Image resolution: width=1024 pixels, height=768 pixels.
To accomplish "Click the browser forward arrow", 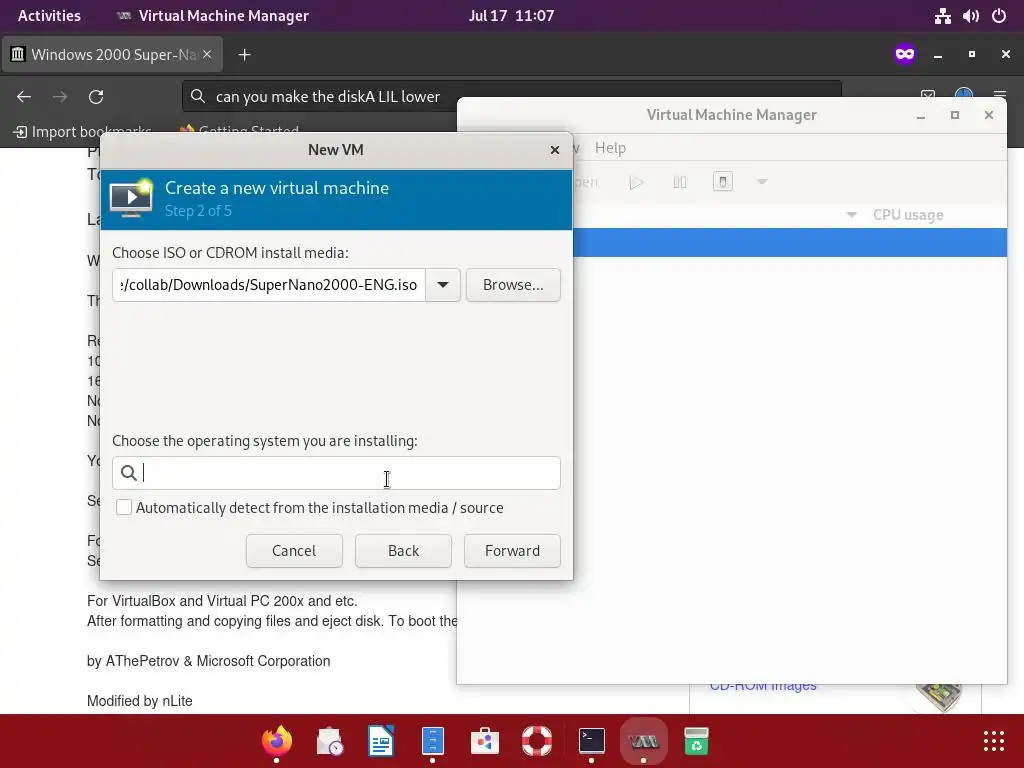I will pyautogui.click(x=60, y=97).
